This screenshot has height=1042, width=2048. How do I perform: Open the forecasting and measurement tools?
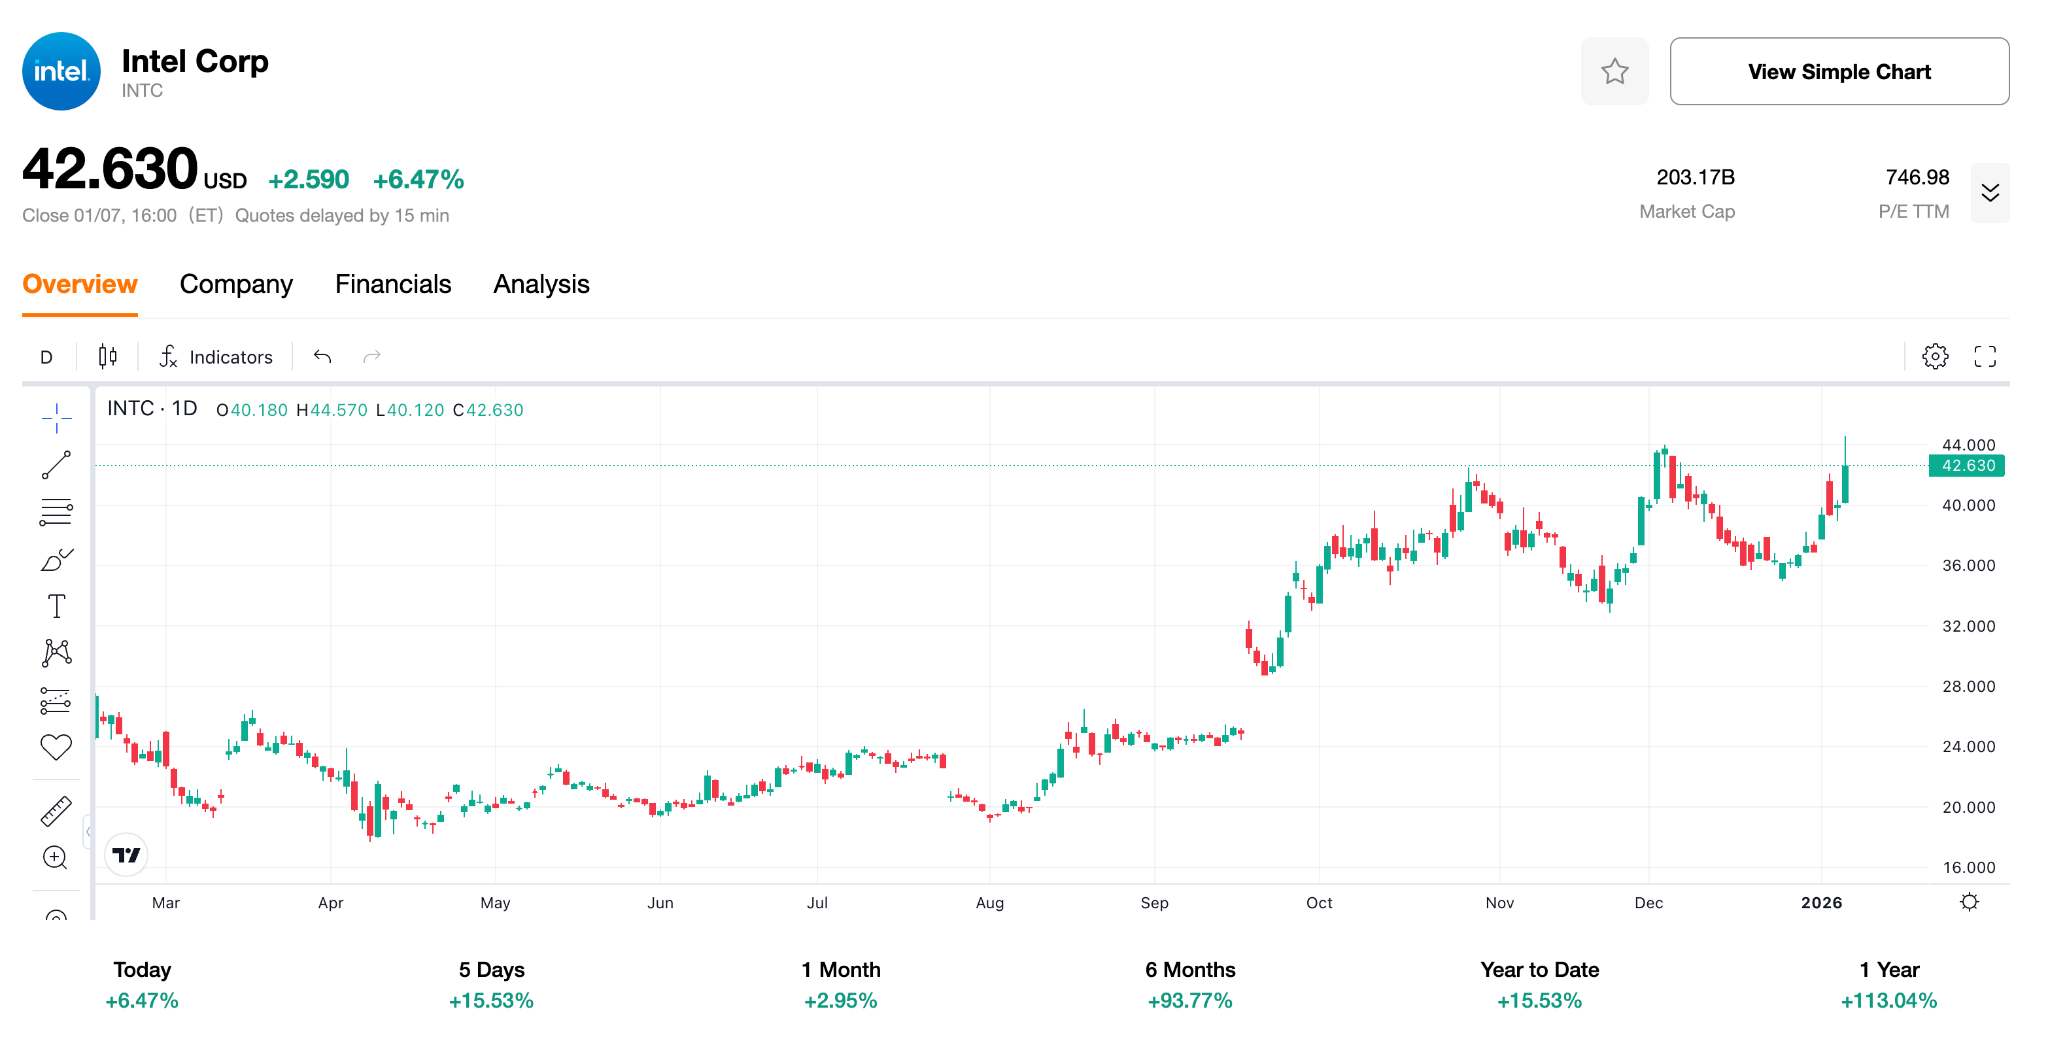tap(56, 701)
